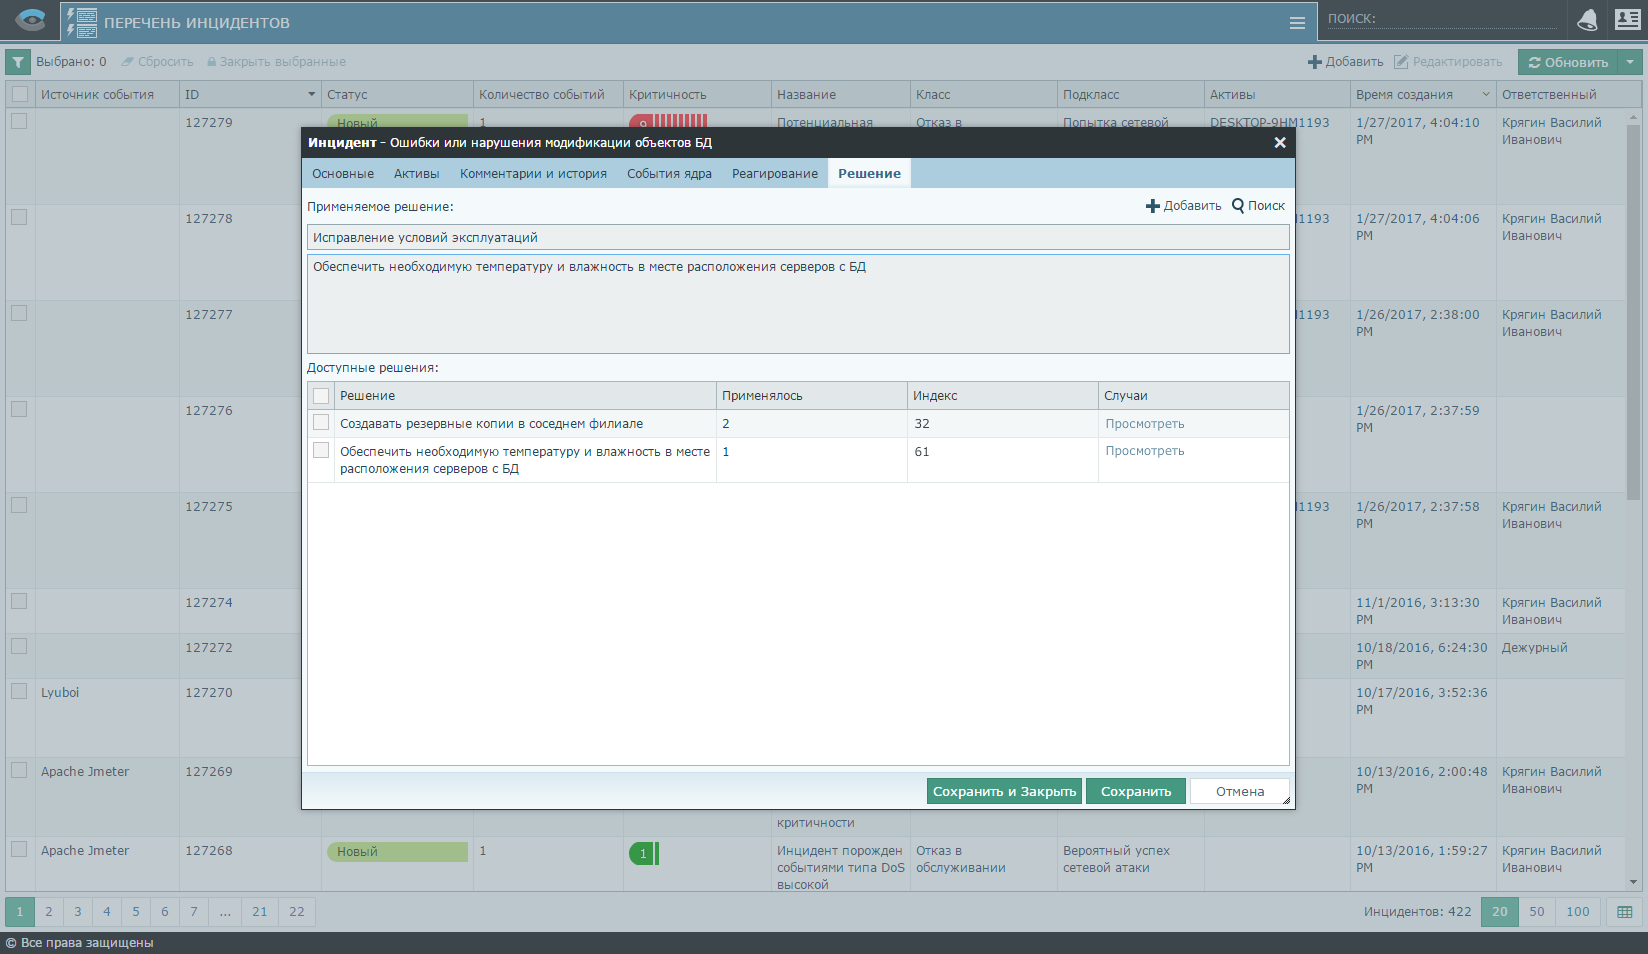The image size is (1648, 954).
Task: Click the Сохранить button
Action: [1136, 791]
